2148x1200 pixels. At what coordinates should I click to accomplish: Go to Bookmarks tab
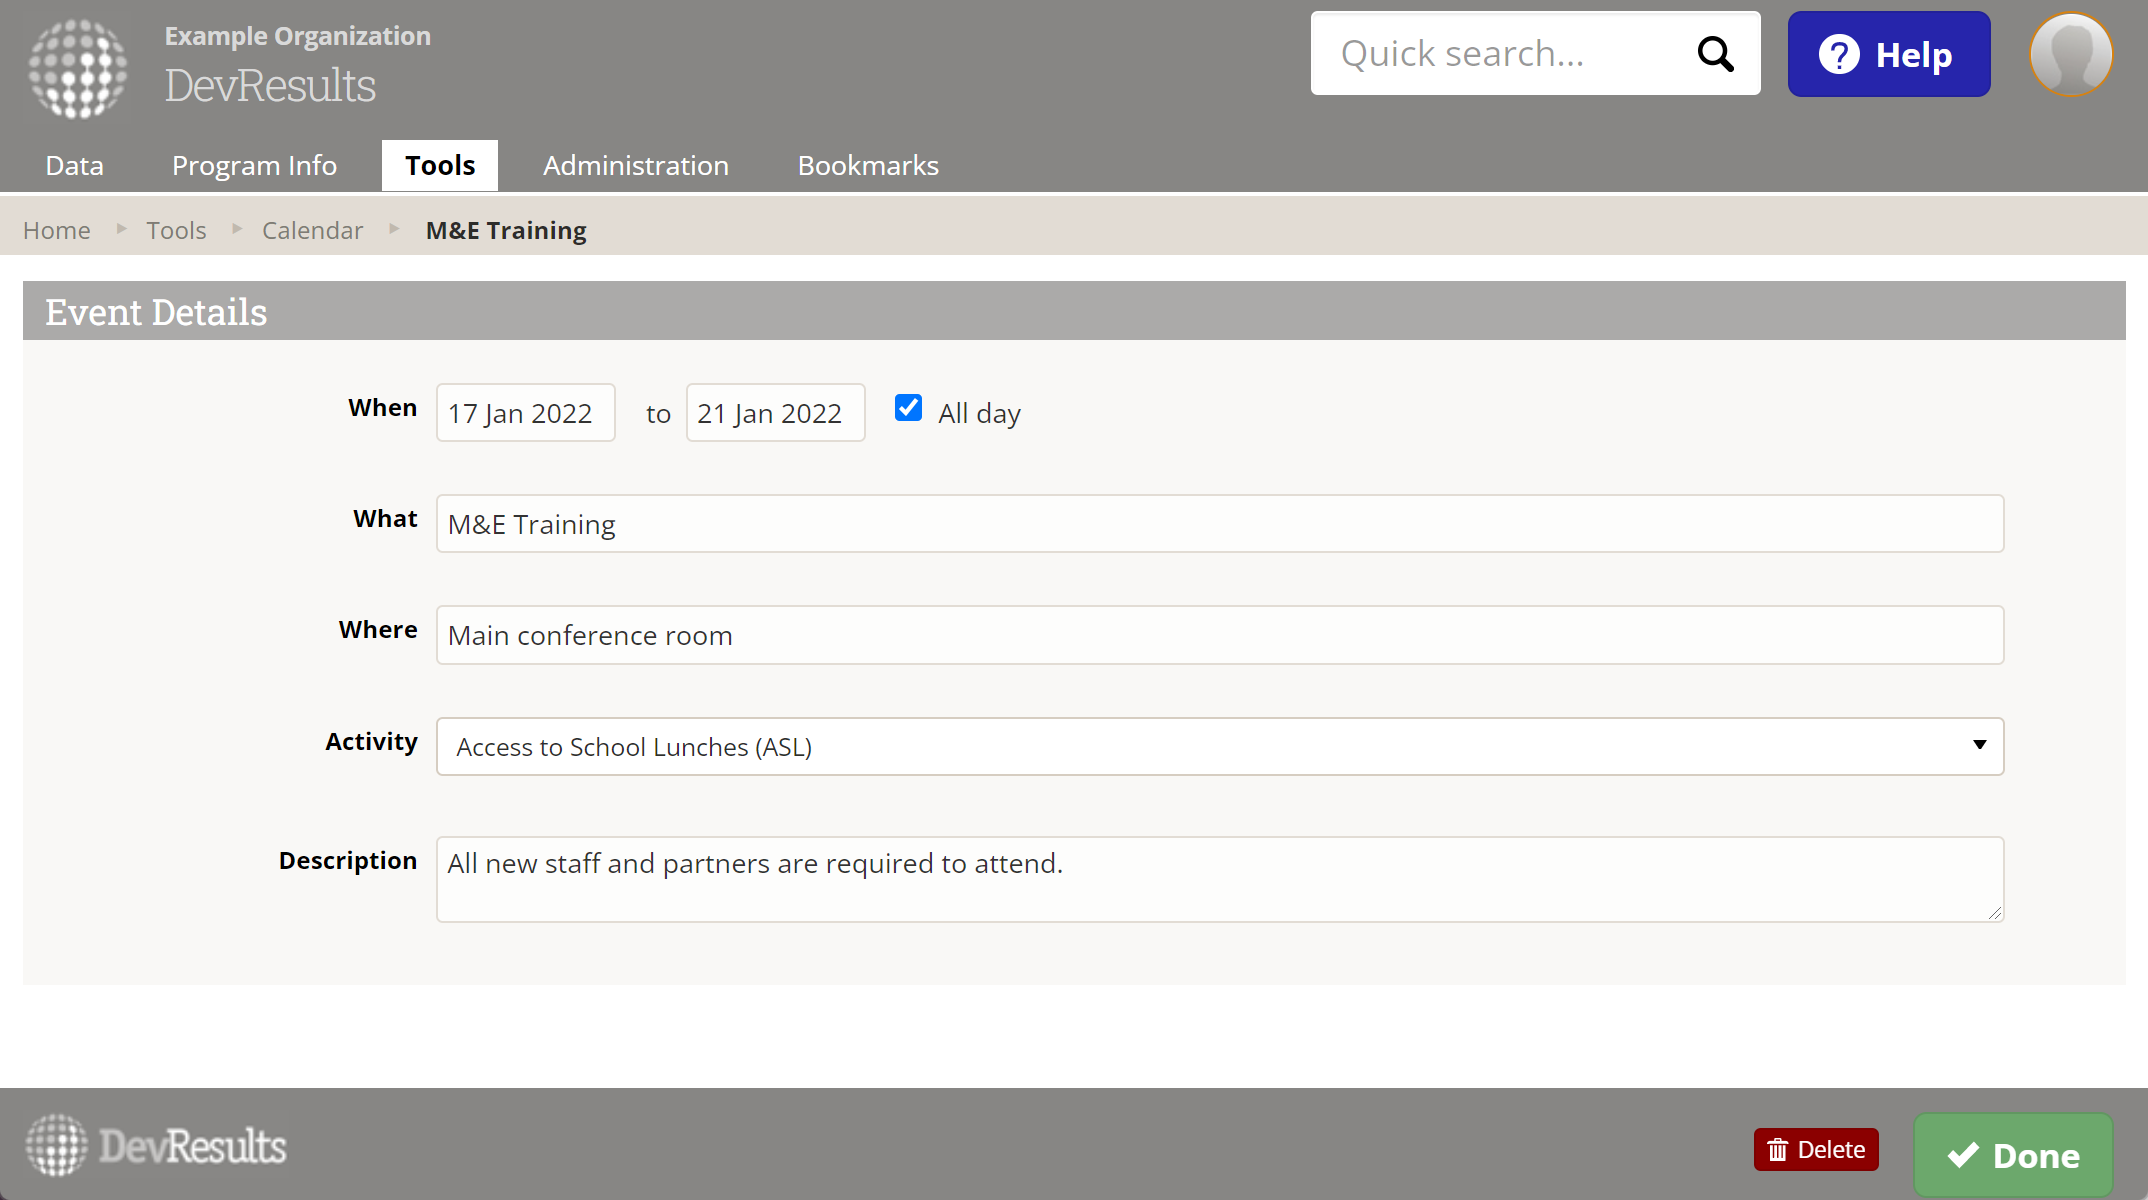pyautogui.click(x=867, y=165)
